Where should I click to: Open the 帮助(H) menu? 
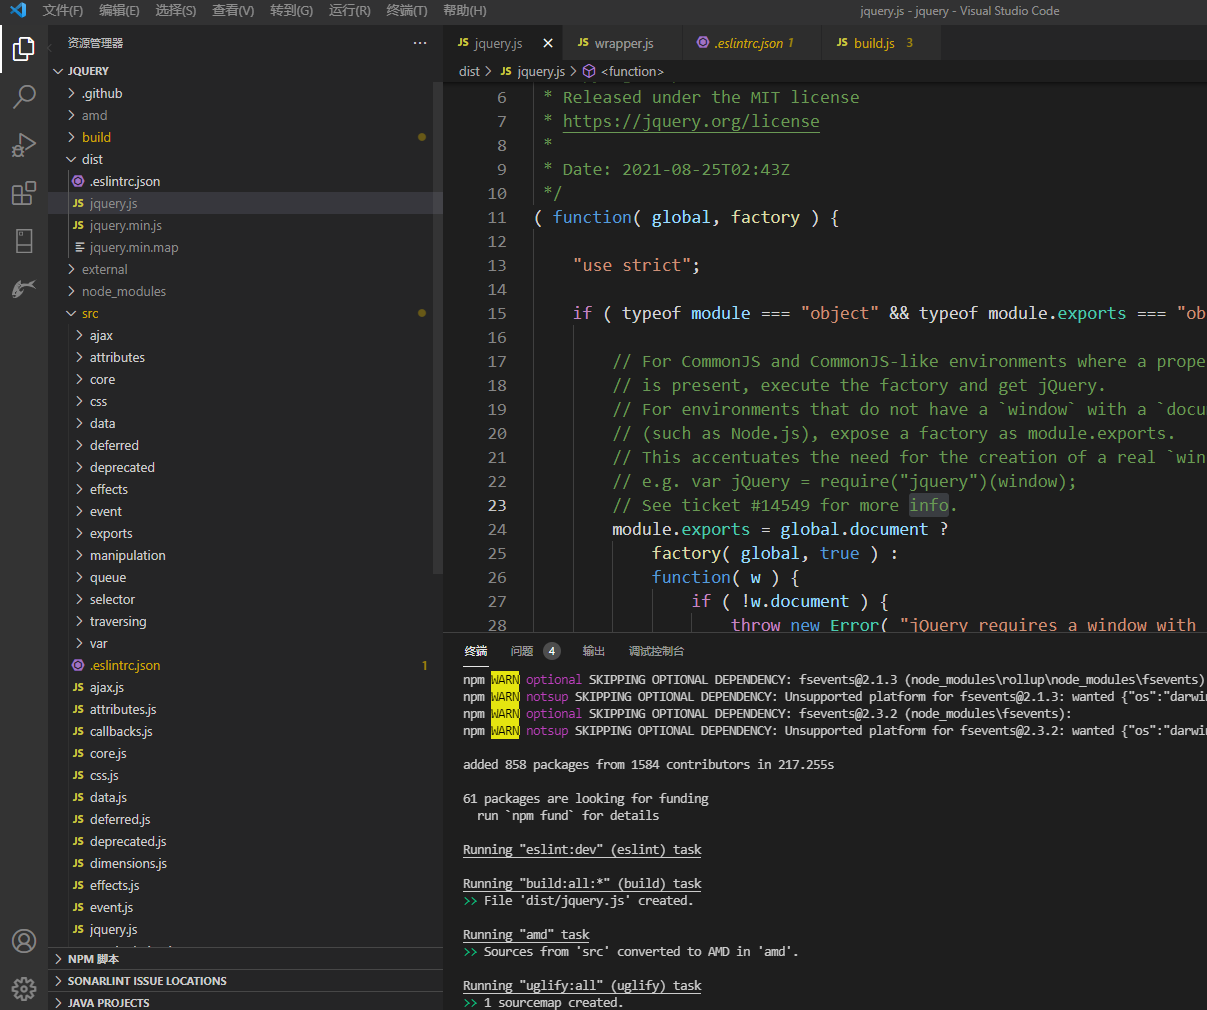click(x=465, y=11)
